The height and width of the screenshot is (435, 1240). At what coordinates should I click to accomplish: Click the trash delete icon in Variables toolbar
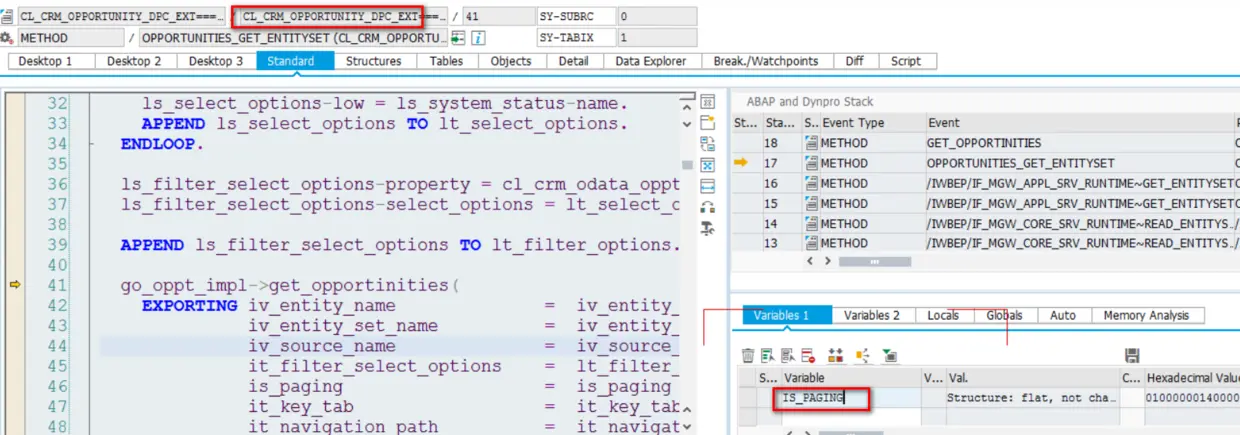click(x=748, y=355)
